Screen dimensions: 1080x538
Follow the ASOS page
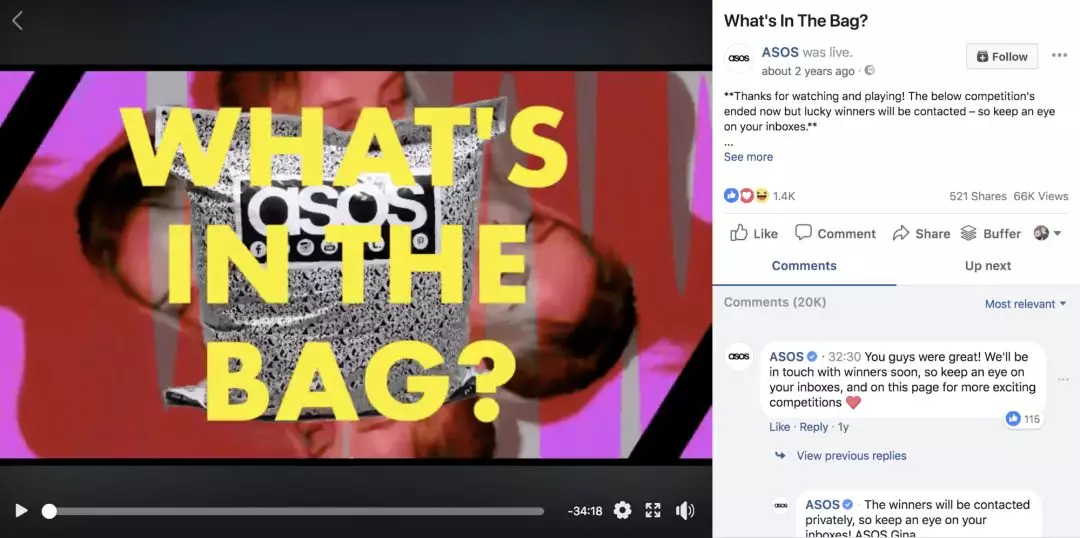point(1002,56)
